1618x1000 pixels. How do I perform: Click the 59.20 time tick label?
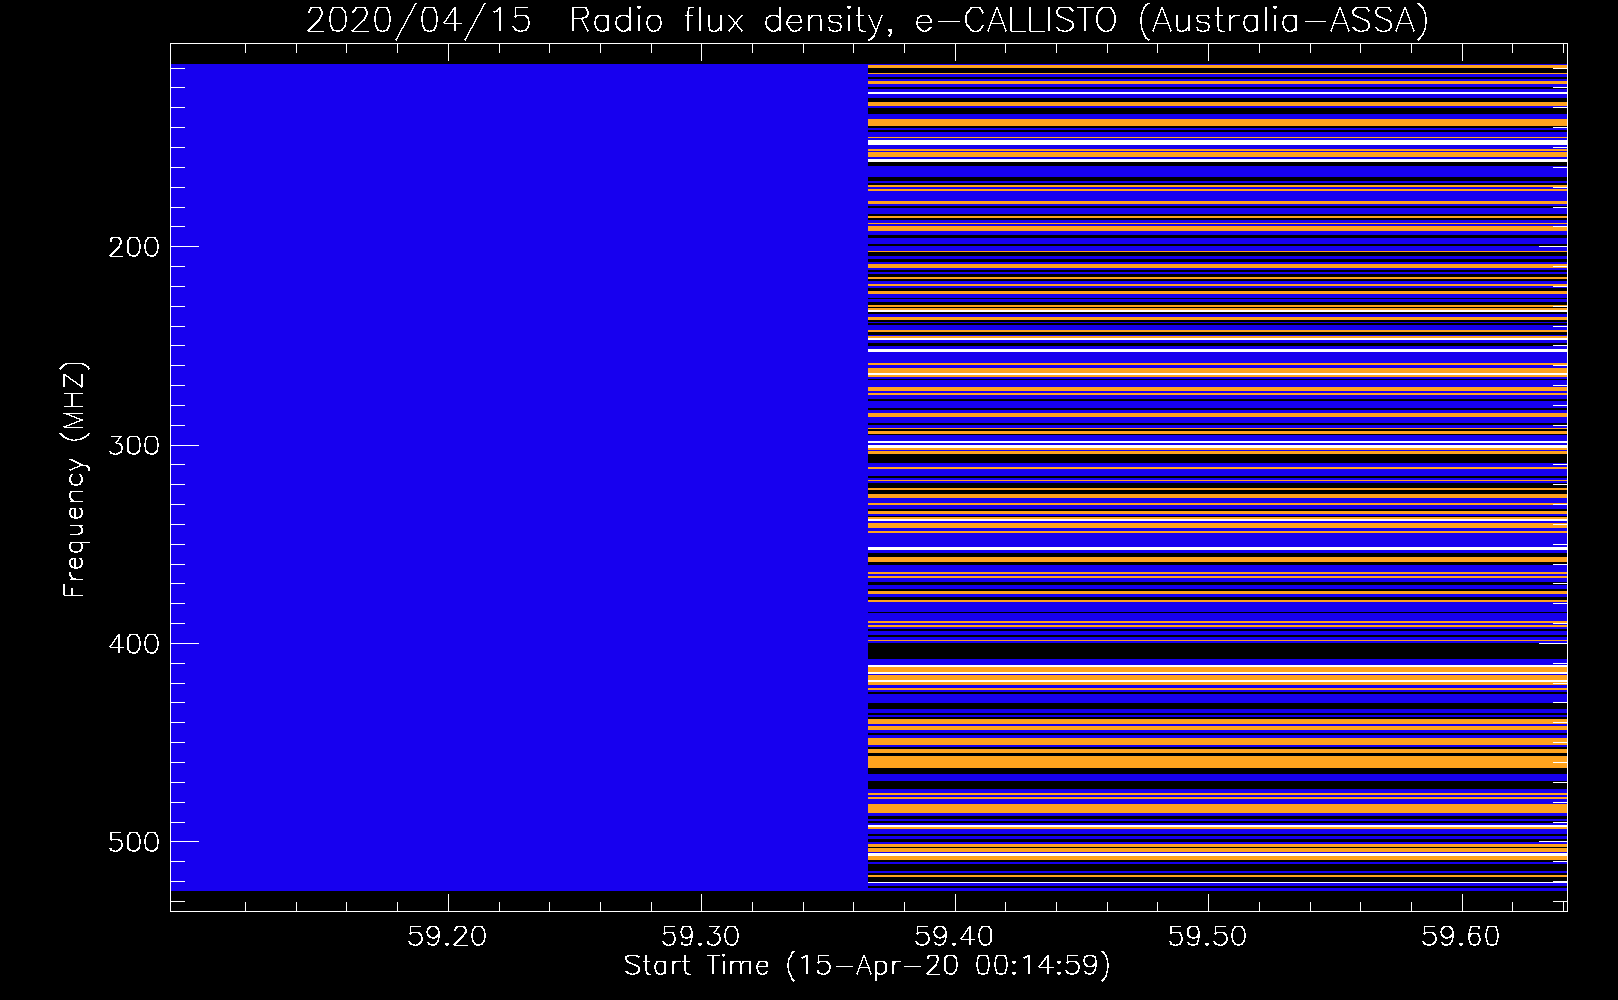pyautogui.click(x=448, y=936)
